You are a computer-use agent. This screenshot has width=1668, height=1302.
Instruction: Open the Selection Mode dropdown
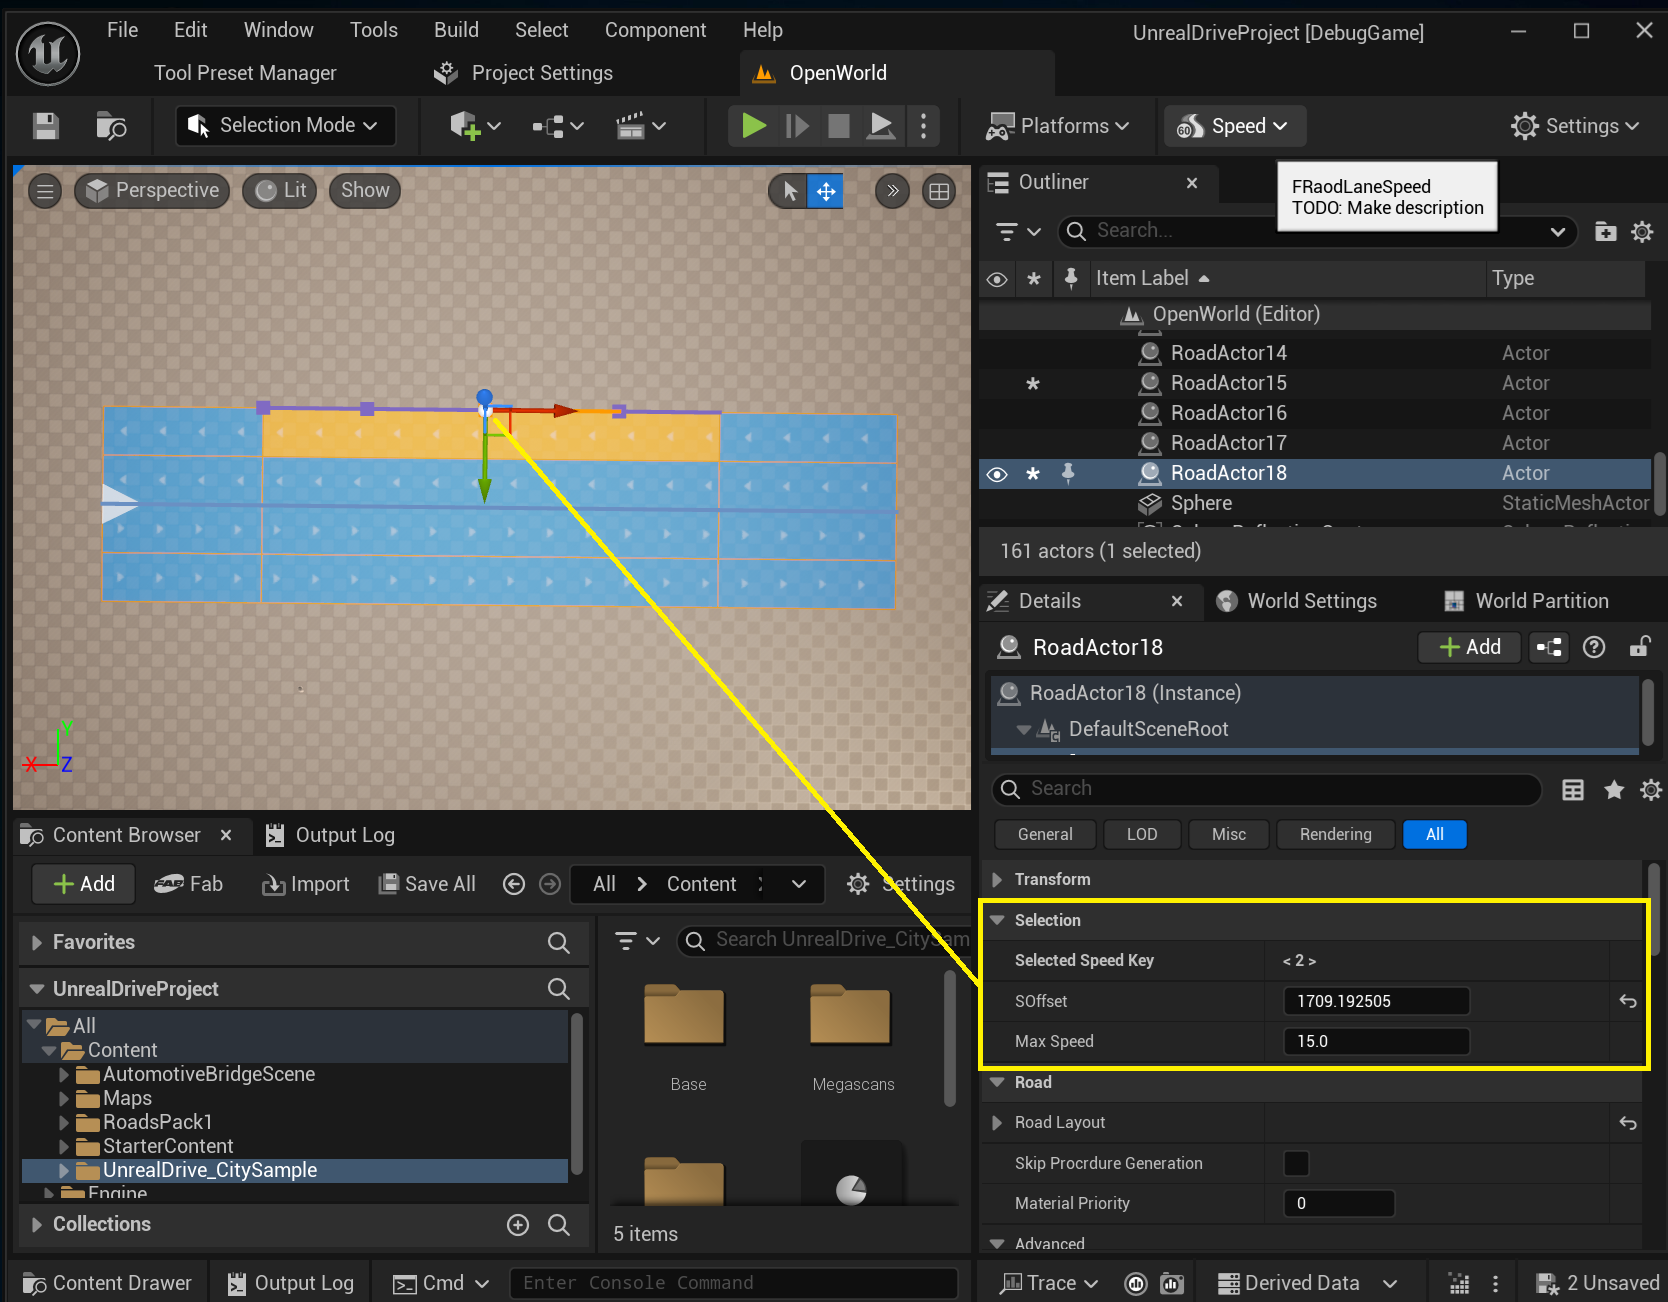[285, 126]
